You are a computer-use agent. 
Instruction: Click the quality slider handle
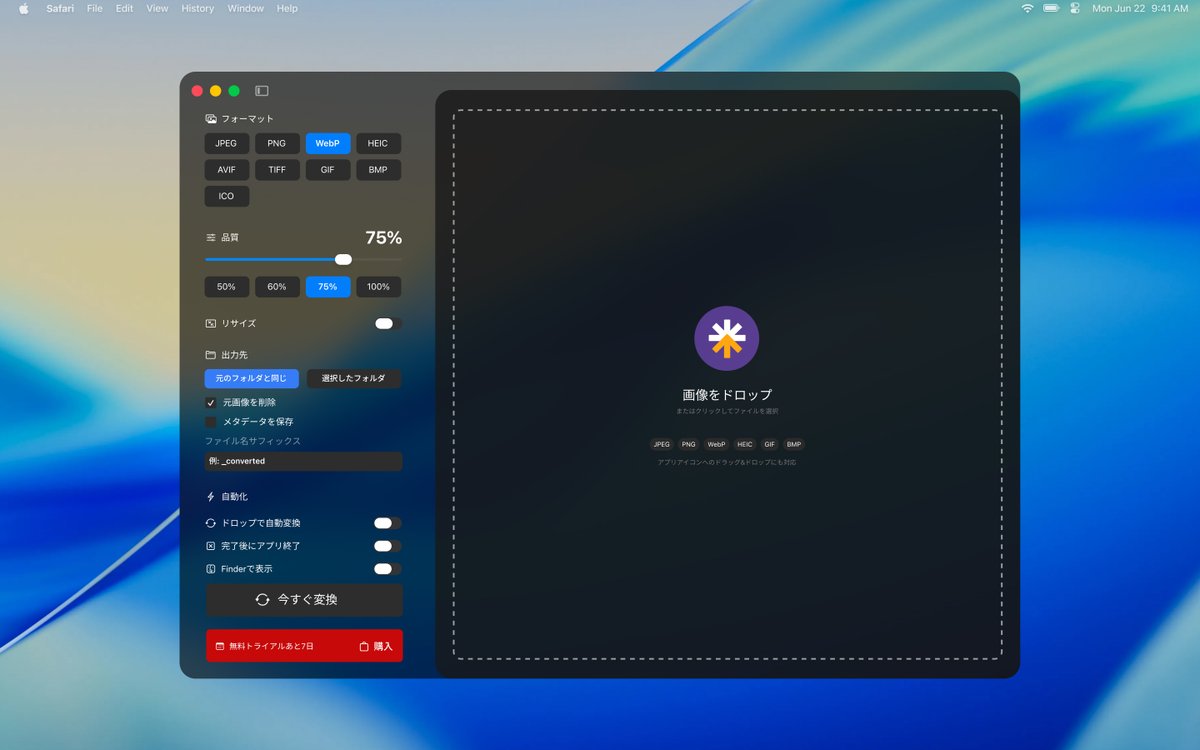(x=343, y=259)
